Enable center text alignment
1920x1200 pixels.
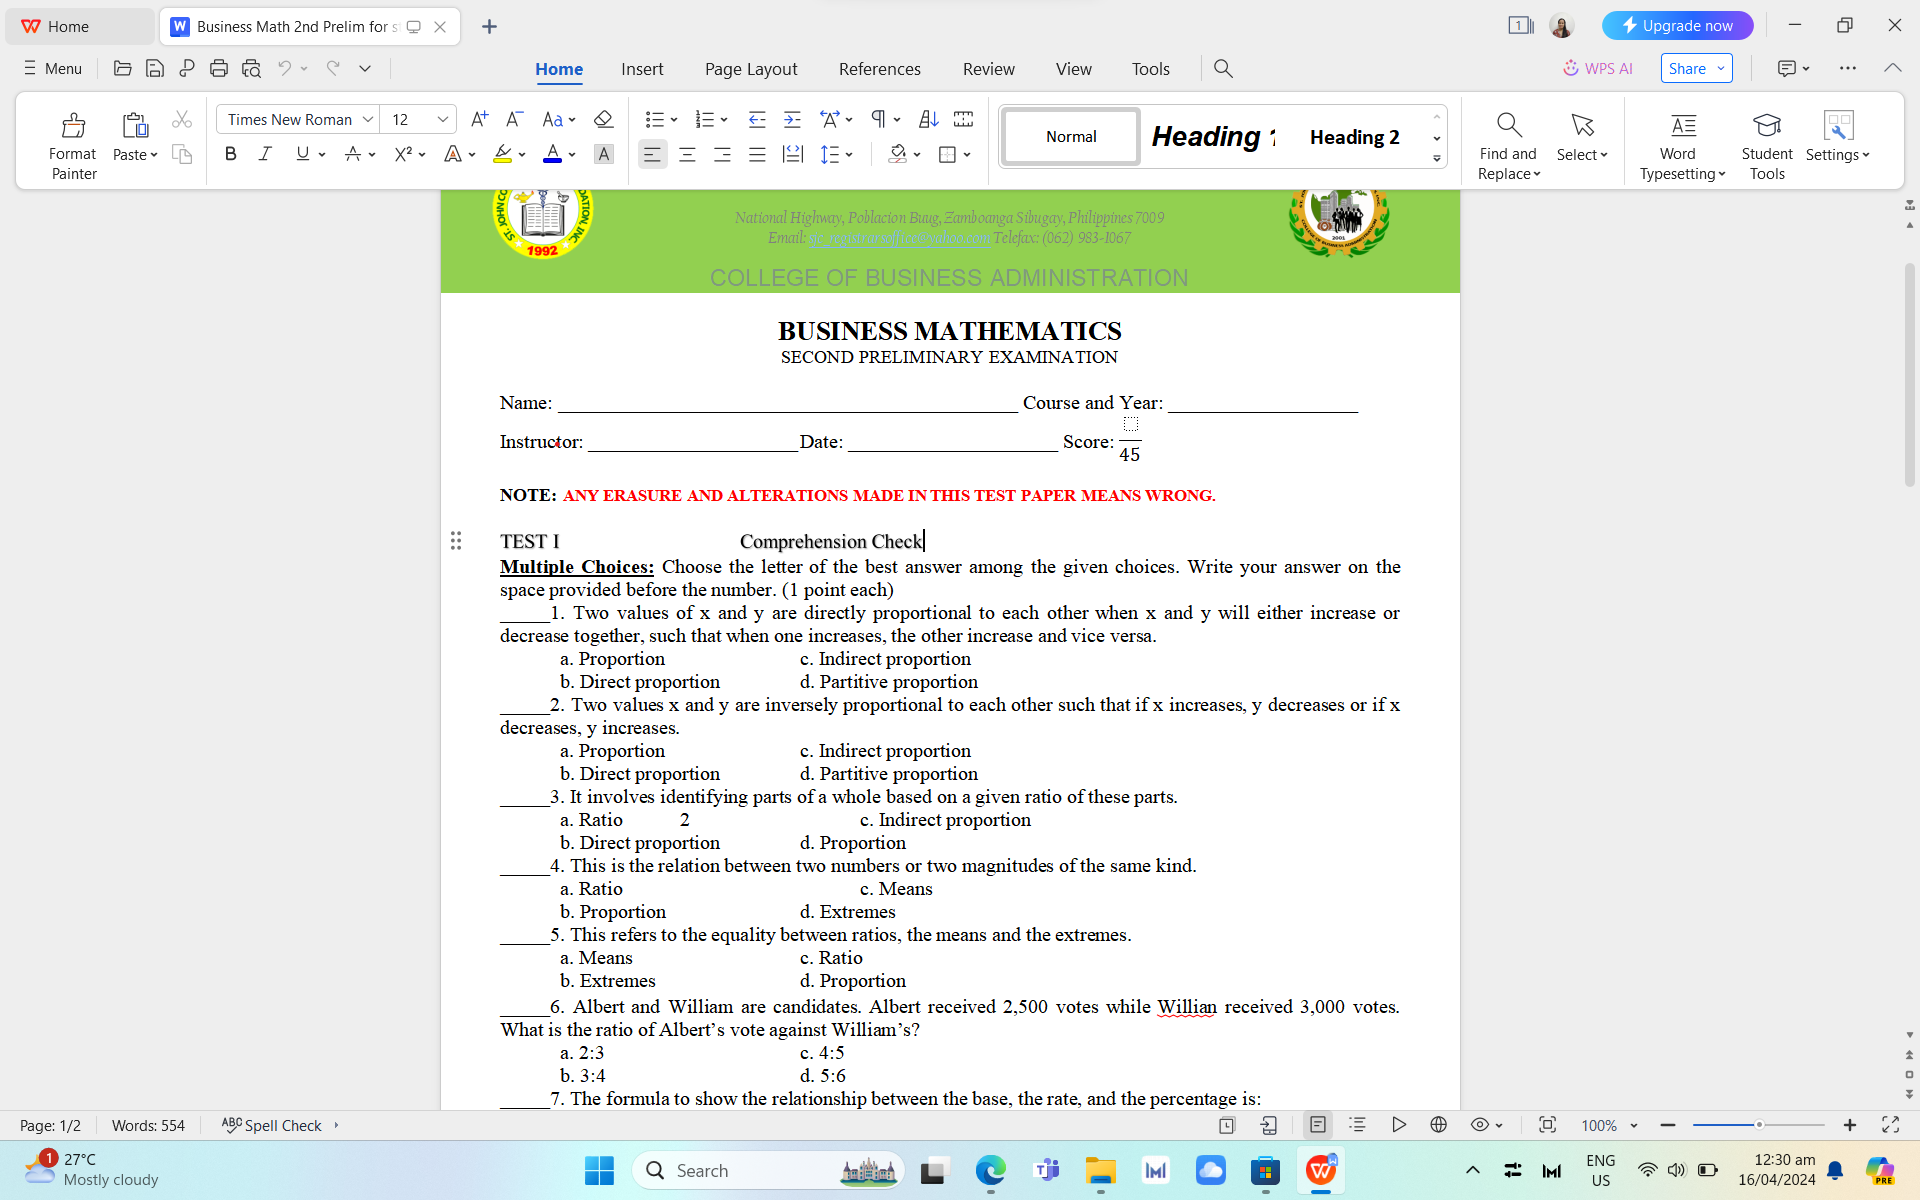(x=687, y=154)
